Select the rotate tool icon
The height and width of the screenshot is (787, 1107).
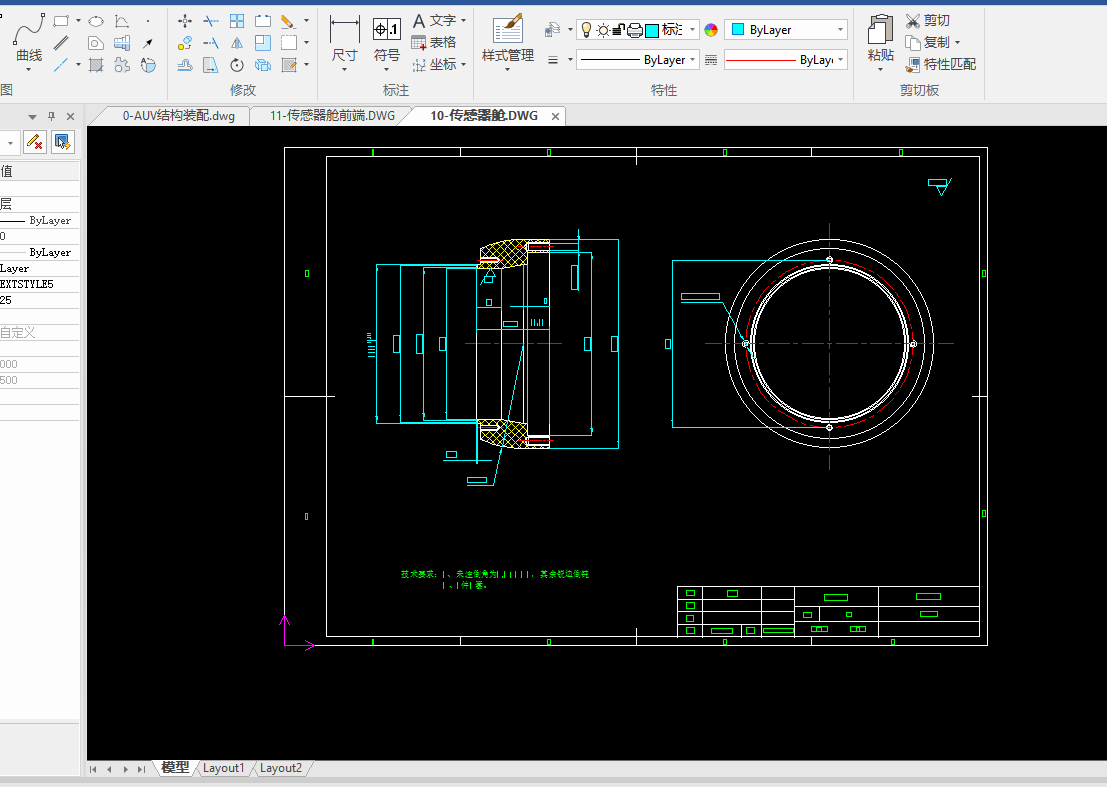click(237, 65)
